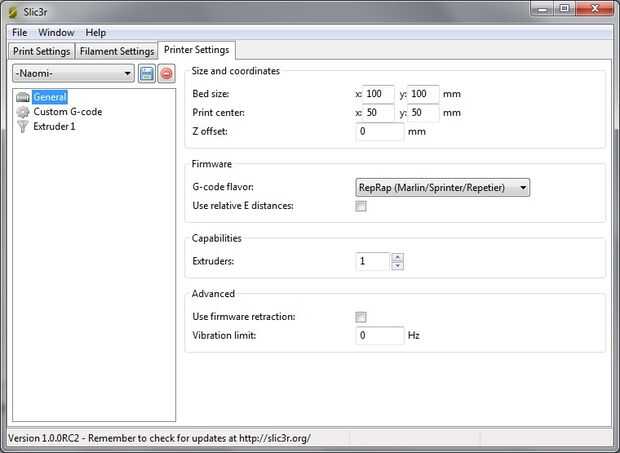This screenshot has width=620, height=453.
Task: Click the General tree item icon
Action: pos(23,97)
